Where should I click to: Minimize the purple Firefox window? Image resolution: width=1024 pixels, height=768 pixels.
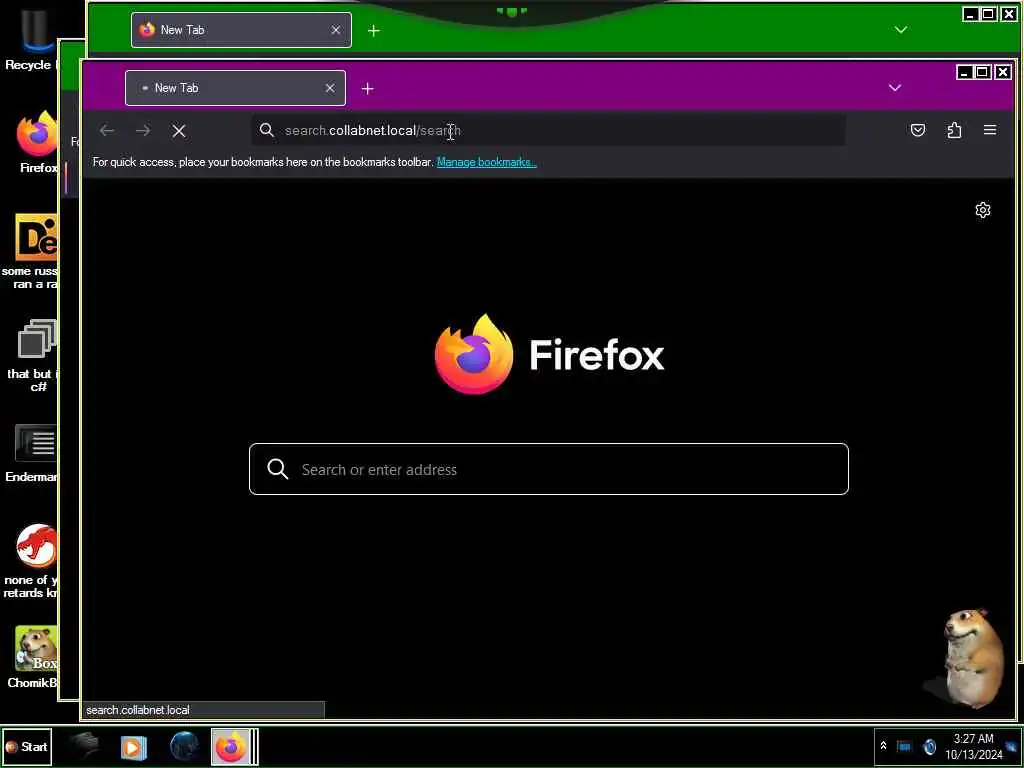point(964,72)
